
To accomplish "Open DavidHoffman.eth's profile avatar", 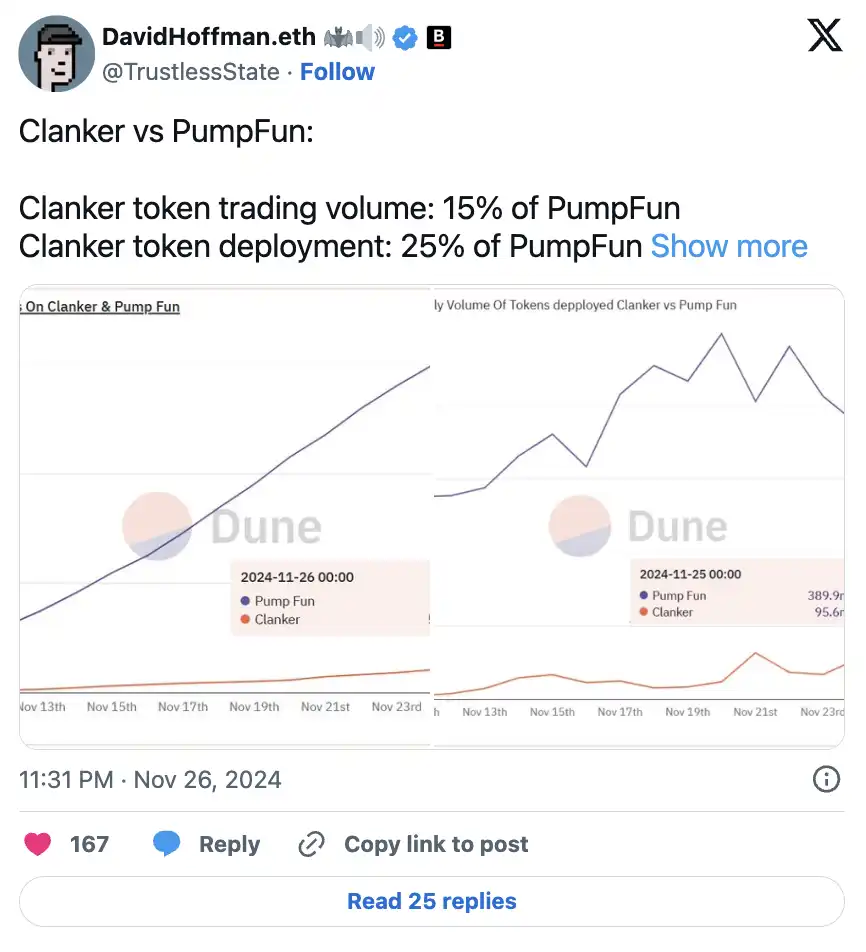I will pyautogui.click(x=57, y=54).
